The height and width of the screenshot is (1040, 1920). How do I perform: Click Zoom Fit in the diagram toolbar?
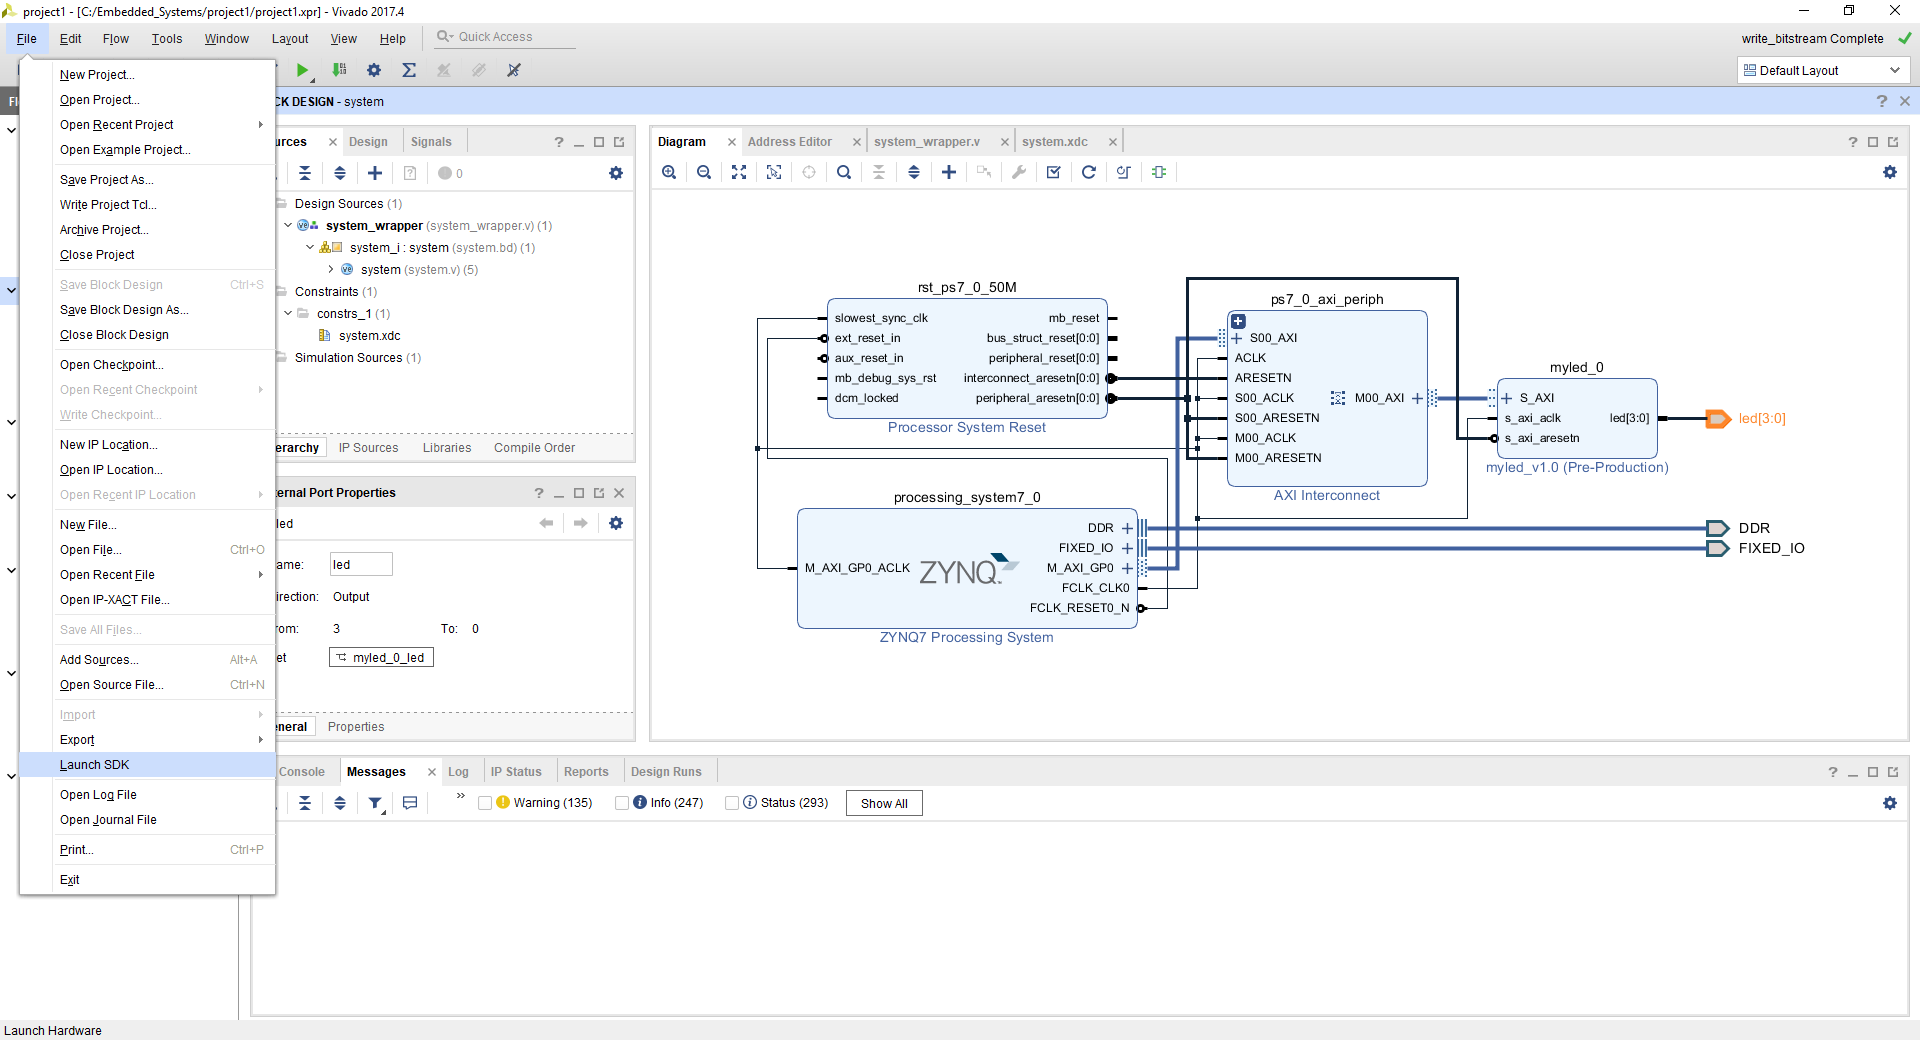pos(739,172)
